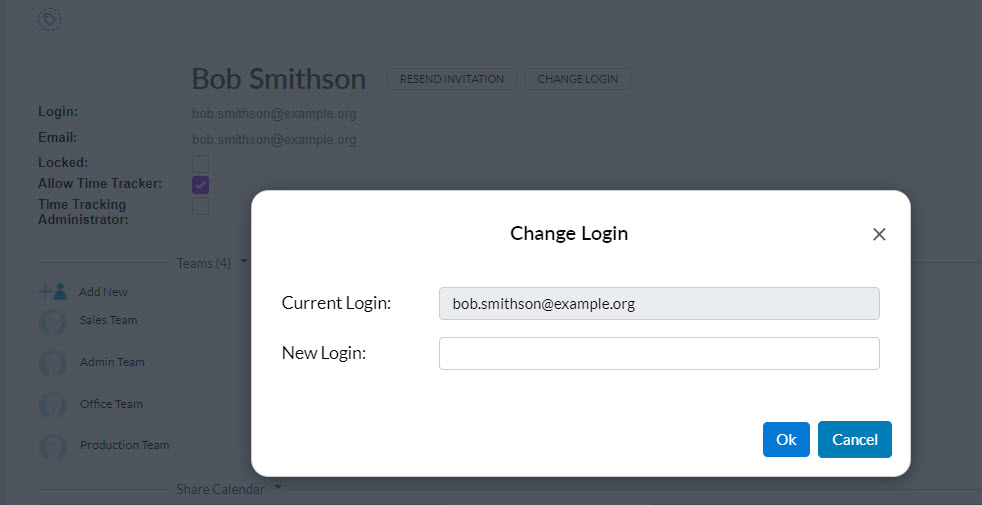Click the Current Login field
982x505 pixels.
pos(659,304)
